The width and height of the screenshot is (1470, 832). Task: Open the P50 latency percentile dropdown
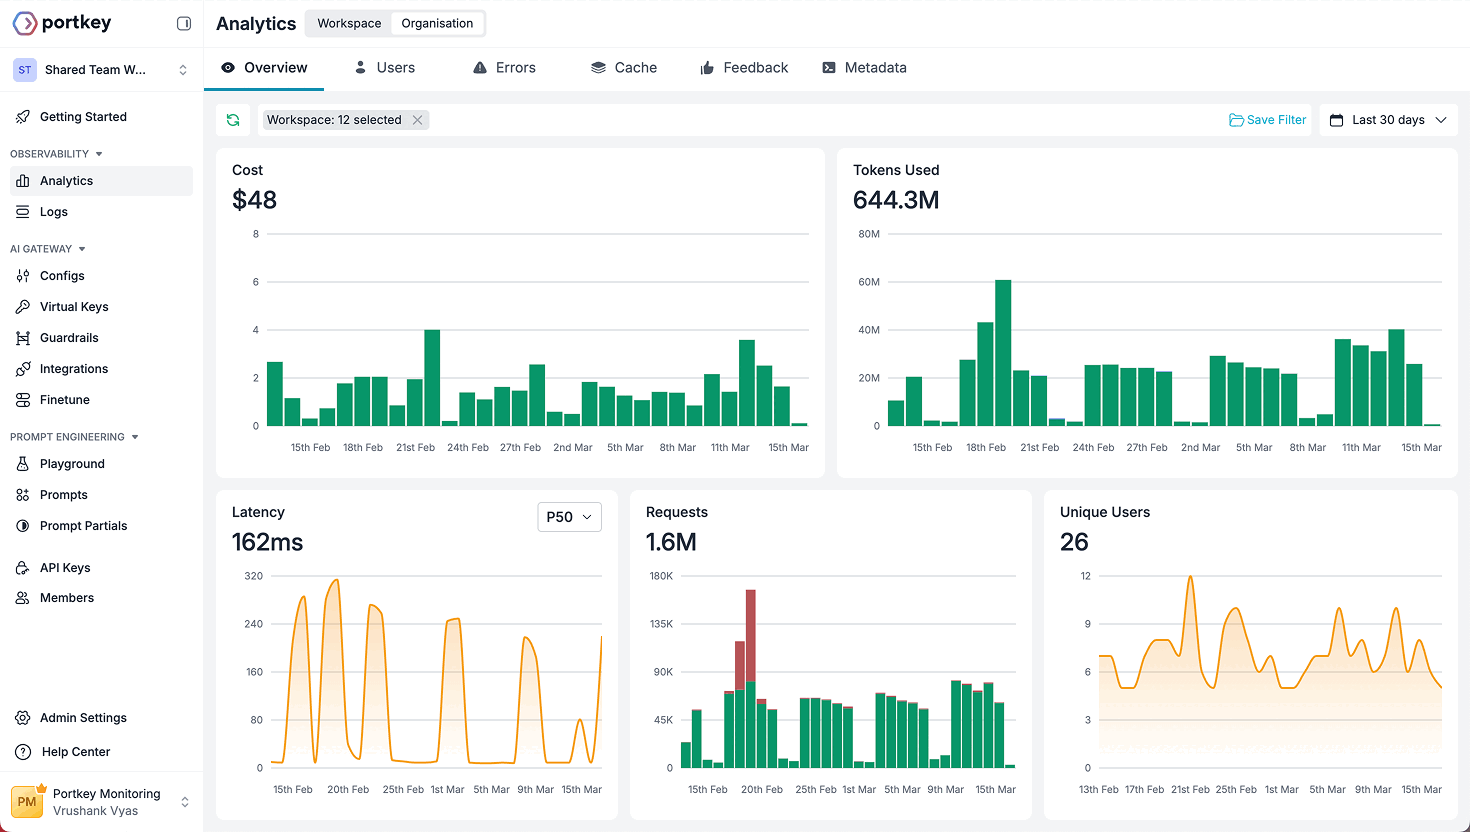(569, 517)
